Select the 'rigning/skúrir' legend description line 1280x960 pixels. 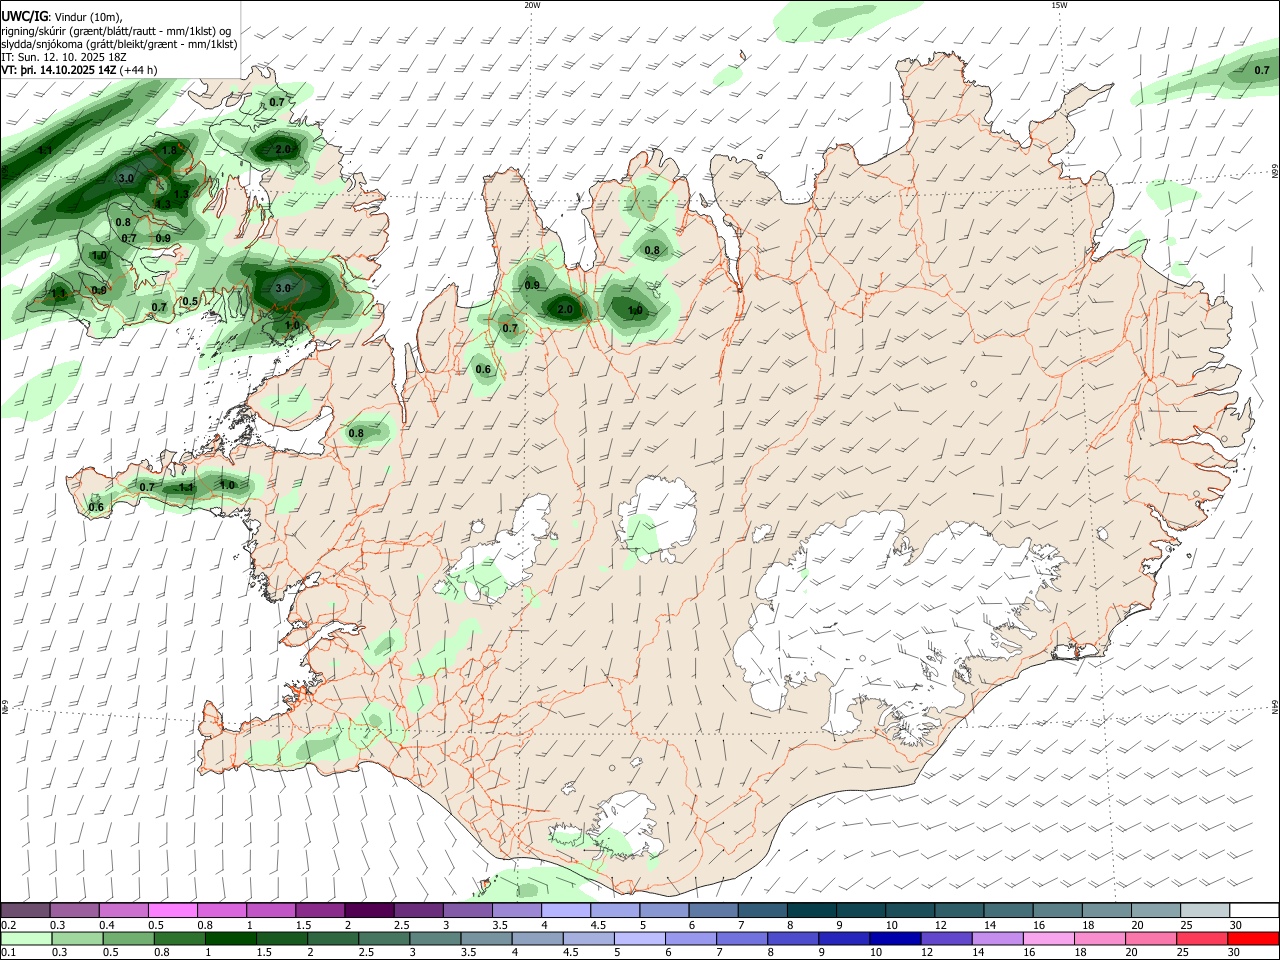116,30
